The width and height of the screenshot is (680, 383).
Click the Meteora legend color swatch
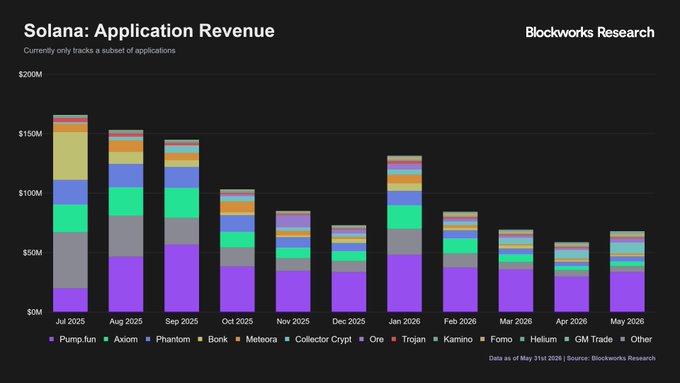238,339
